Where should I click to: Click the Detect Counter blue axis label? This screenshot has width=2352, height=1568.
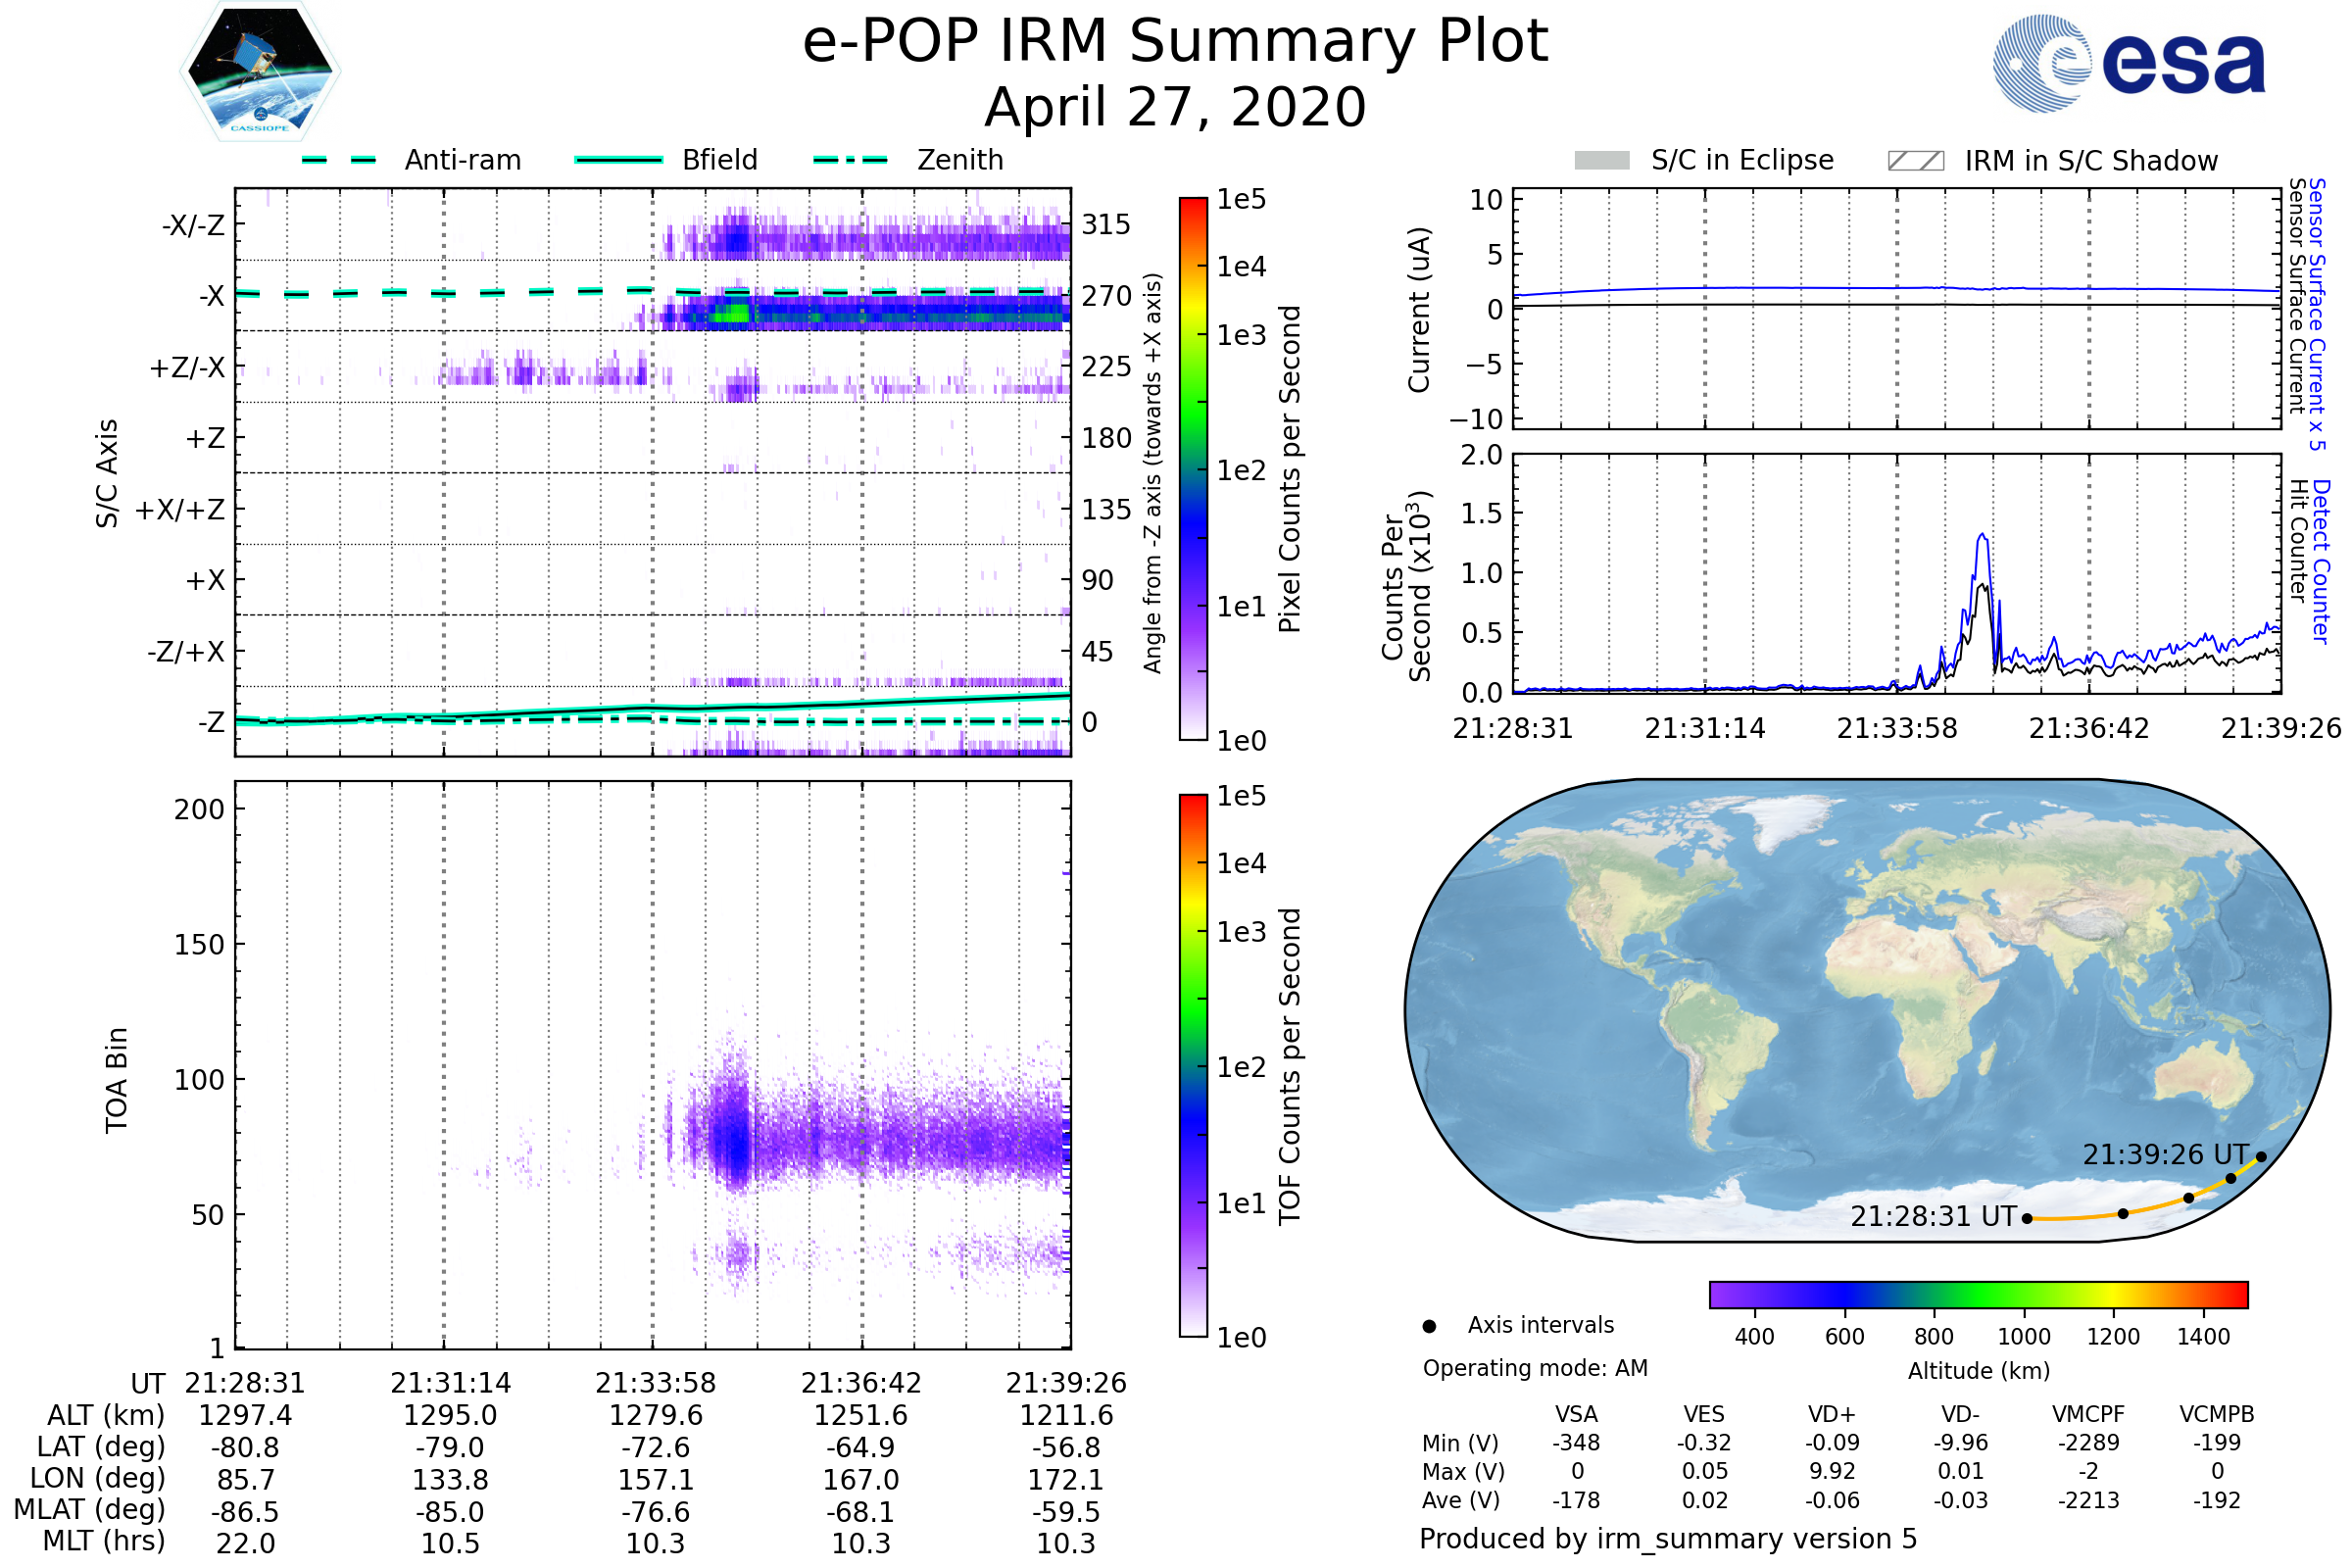click(2321, 562)
